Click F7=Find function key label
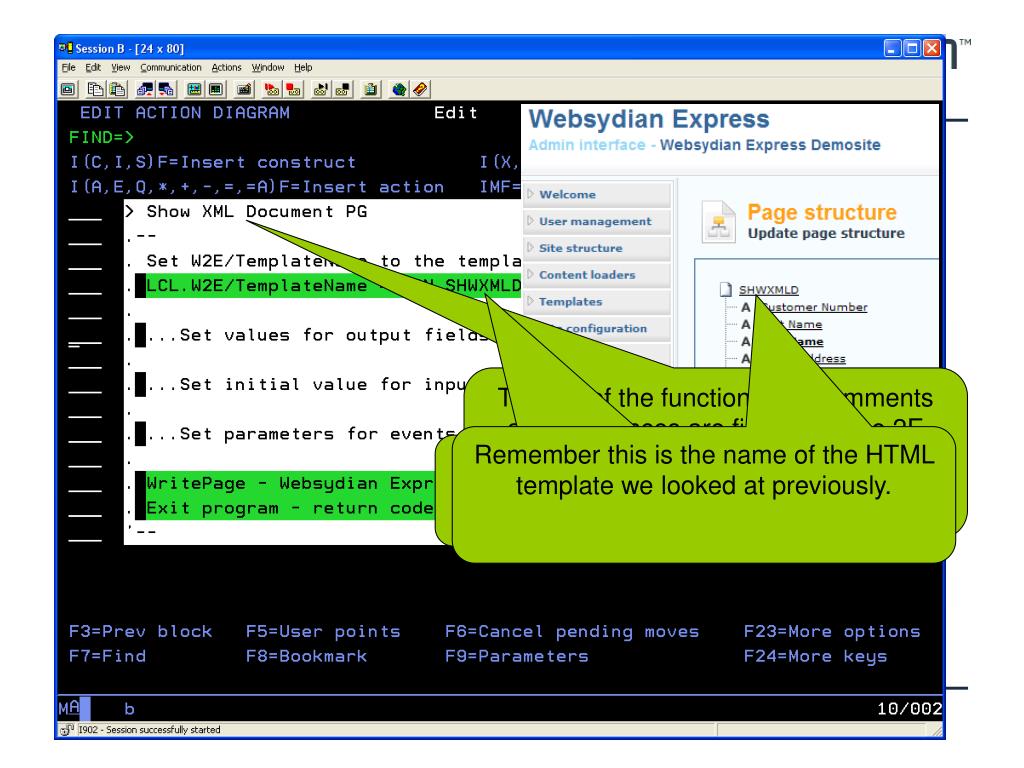The width and height of the screenshot is (1024, 768). point(108,656)
